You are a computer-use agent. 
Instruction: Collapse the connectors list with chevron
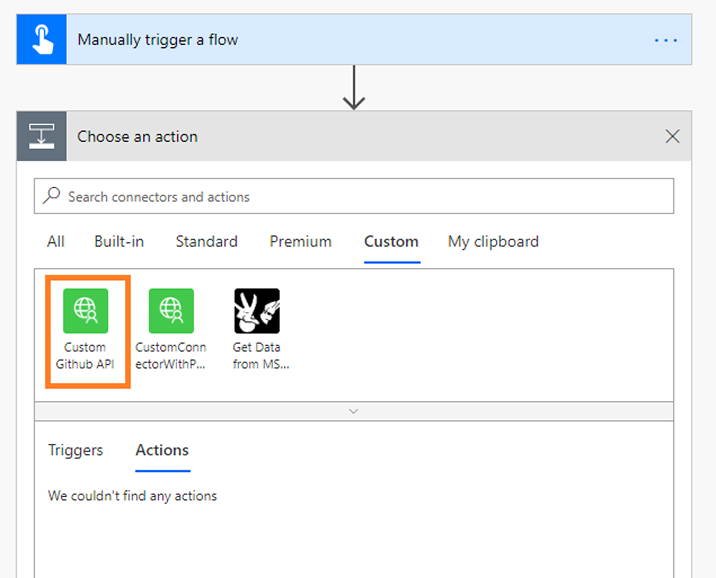(353, 411)
